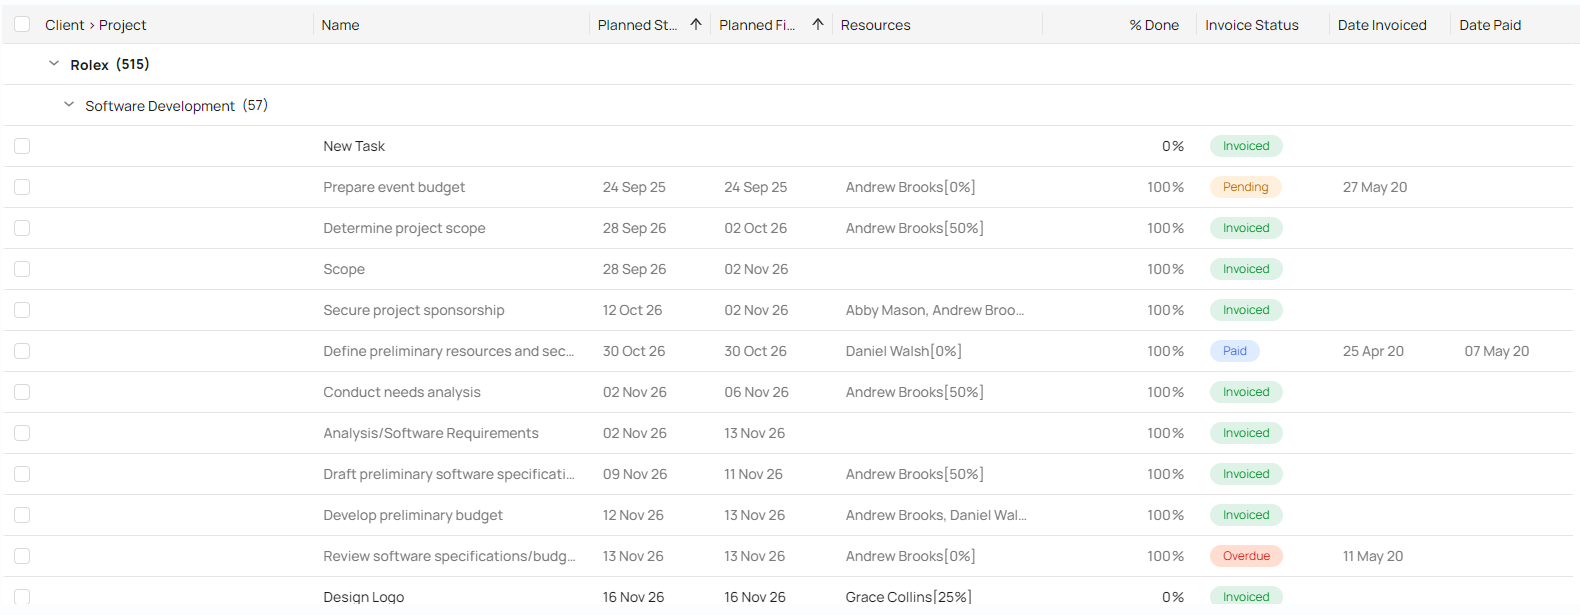Click the Planned Finish sort arrow icon
1580x615 pixels.
[817, 25]
